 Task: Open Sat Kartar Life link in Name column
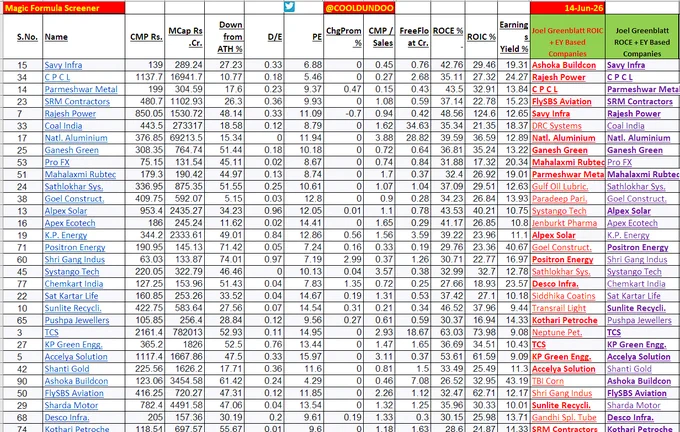72,296
